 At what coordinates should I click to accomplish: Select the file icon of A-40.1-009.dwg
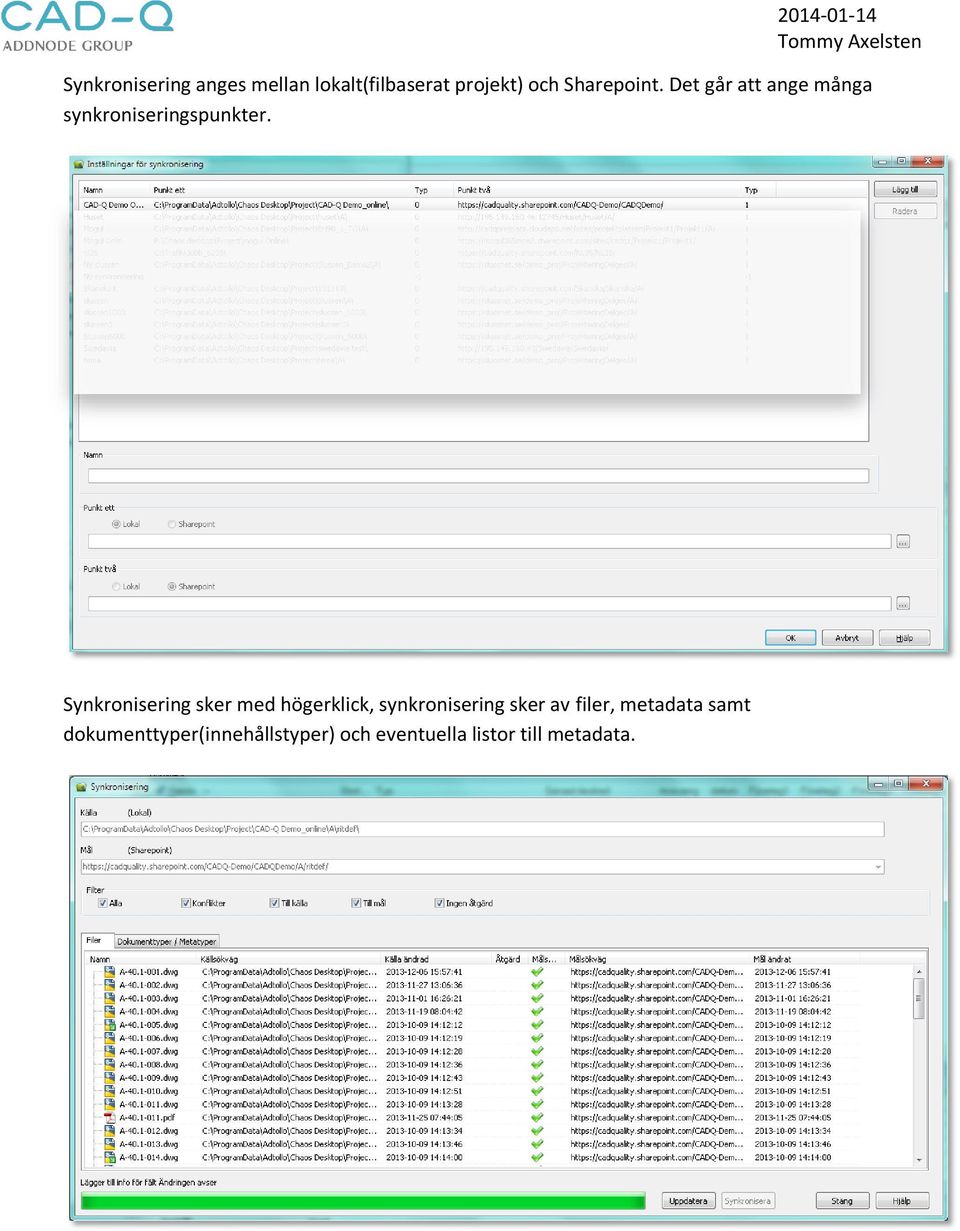[109, 1077]
